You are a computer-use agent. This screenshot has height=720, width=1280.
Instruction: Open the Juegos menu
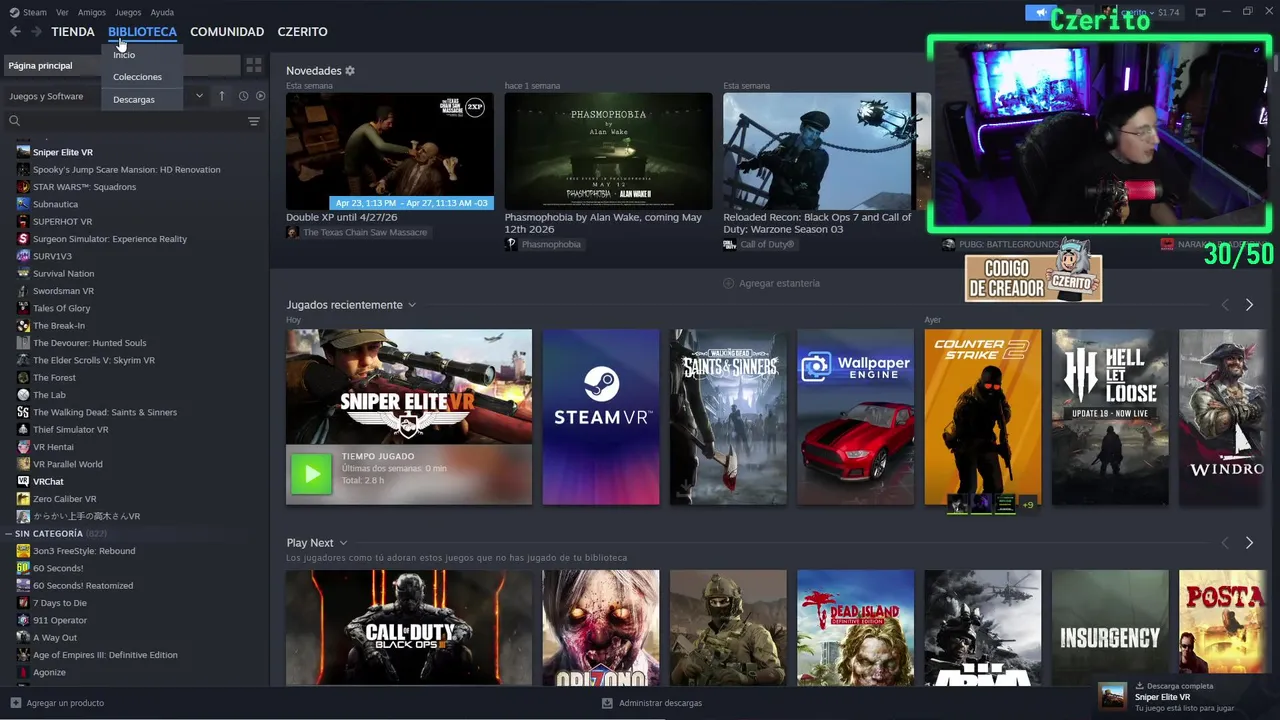tap(128, 12)
